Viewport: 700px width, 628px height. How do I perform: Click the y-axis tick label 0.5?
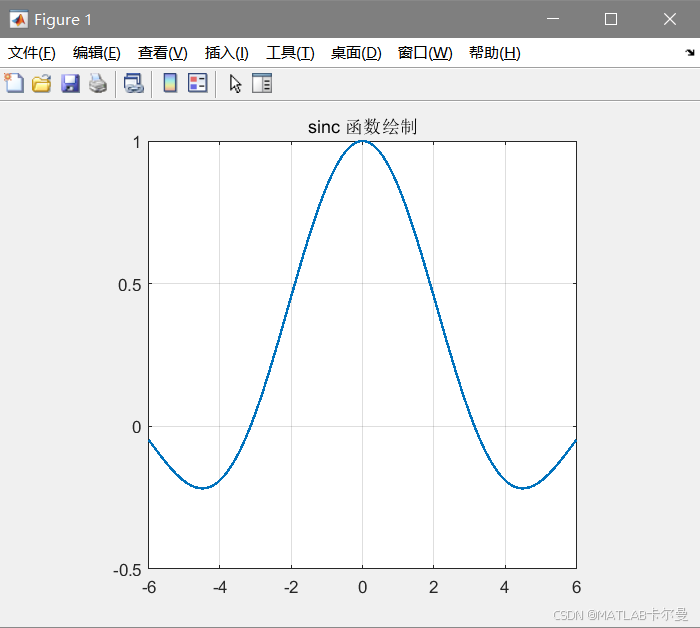tap(129, 285)
